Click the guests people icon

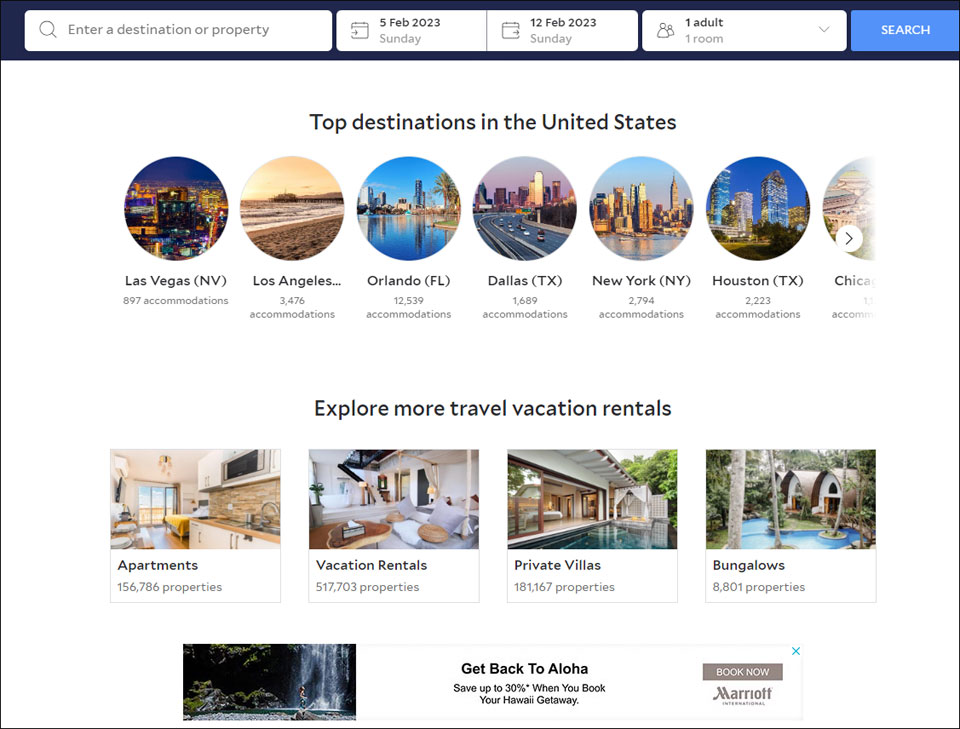(x=665, y=30)
